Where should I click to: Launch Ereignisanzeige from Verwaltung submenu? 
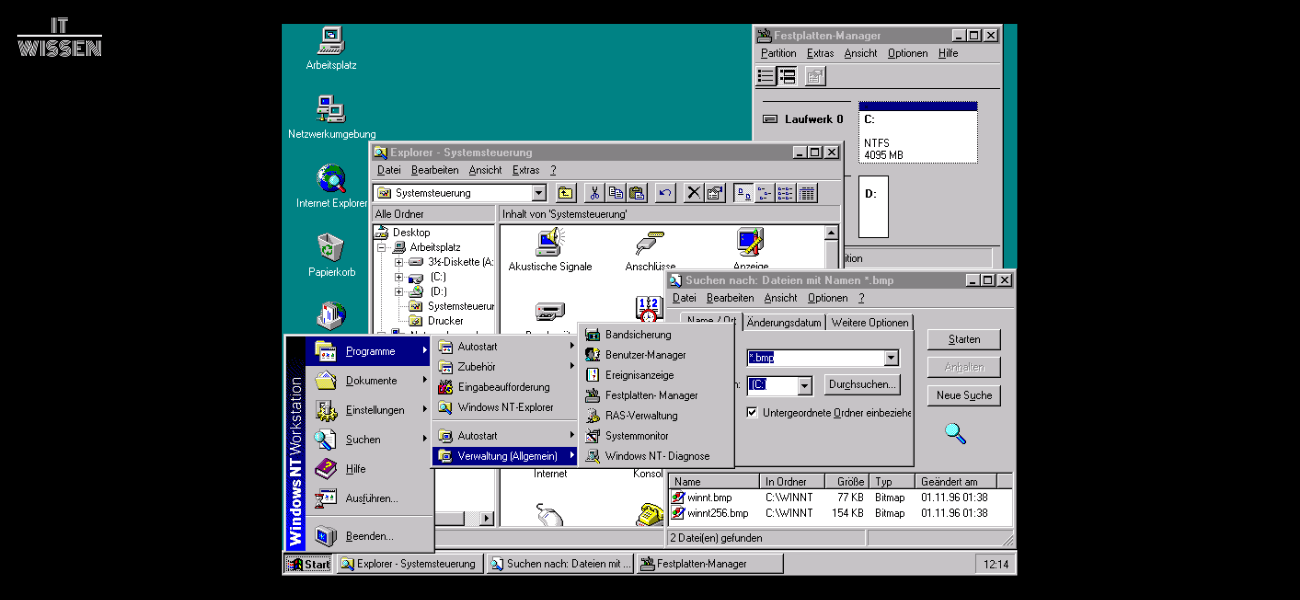pyautogui.click(x=656, y=375)
